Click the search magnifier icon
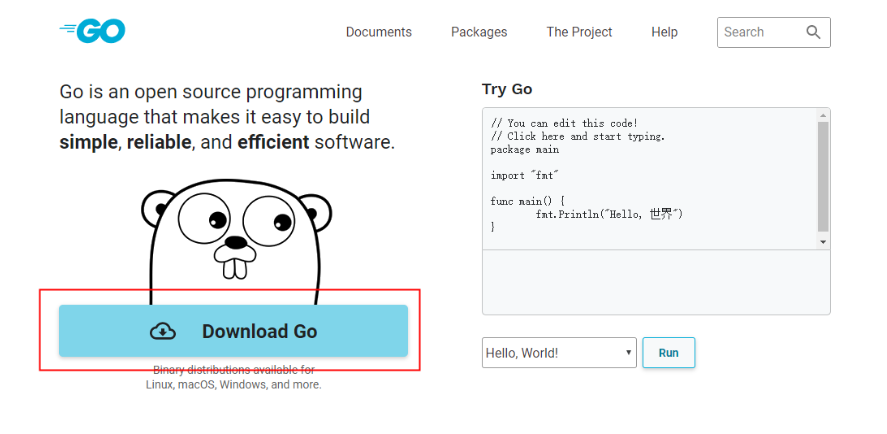The image size is (887, 434). coord(813,32)
